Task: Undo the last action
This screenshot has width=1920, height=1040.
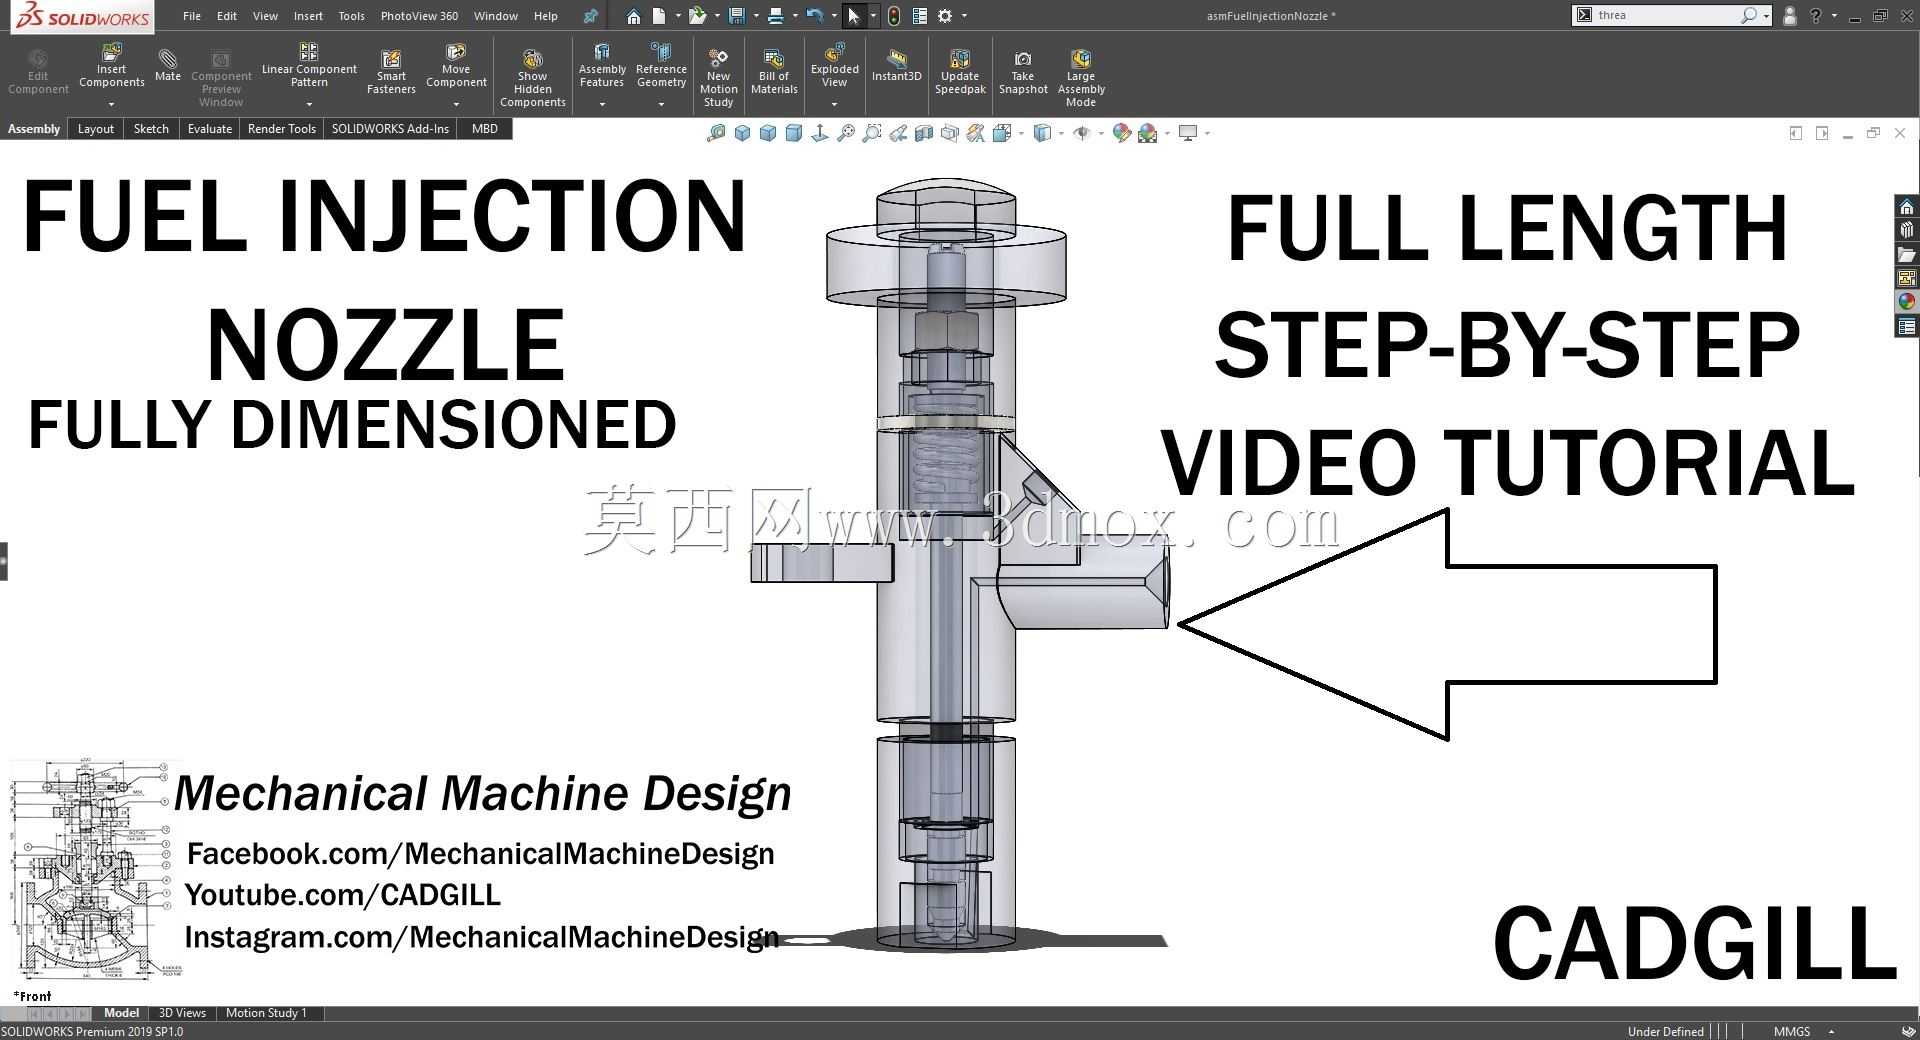Action: (x=814, y=16)
